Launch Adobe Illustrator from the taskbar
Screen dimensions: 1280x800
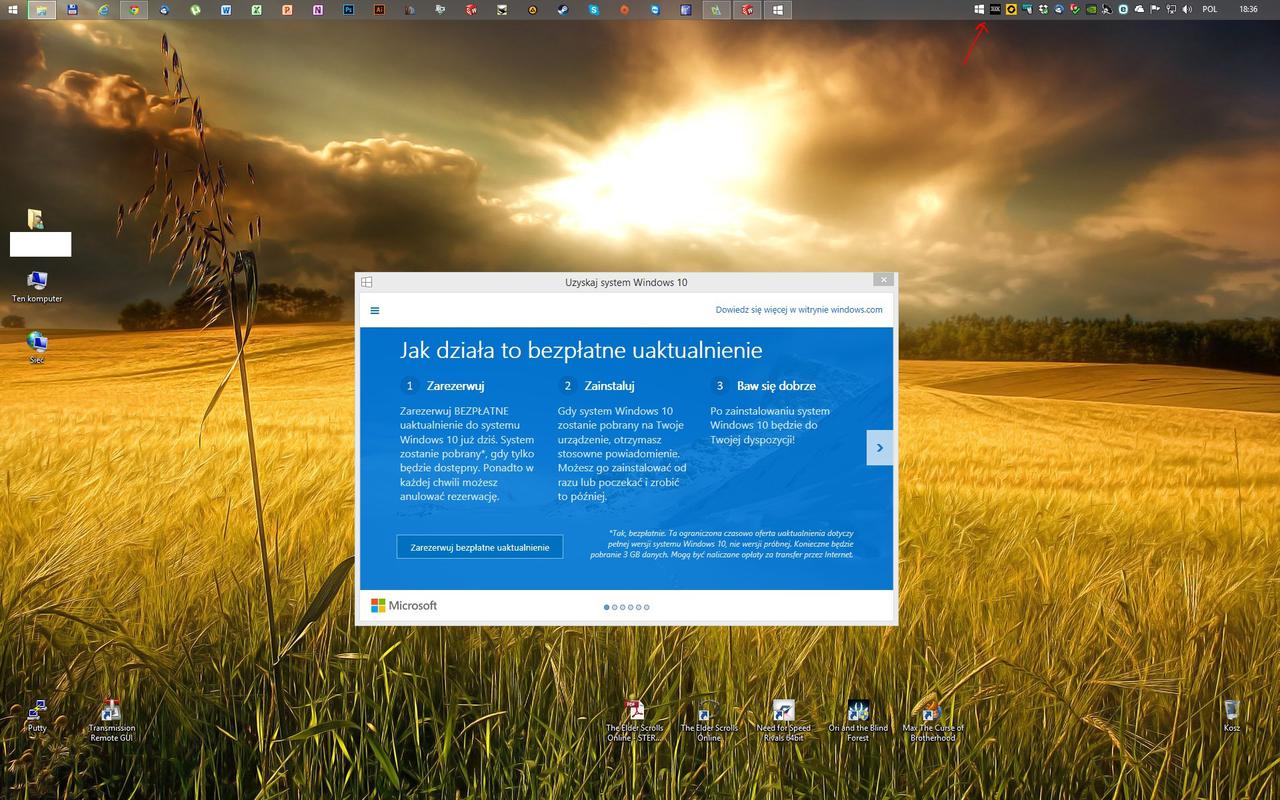tap(379, 9)
